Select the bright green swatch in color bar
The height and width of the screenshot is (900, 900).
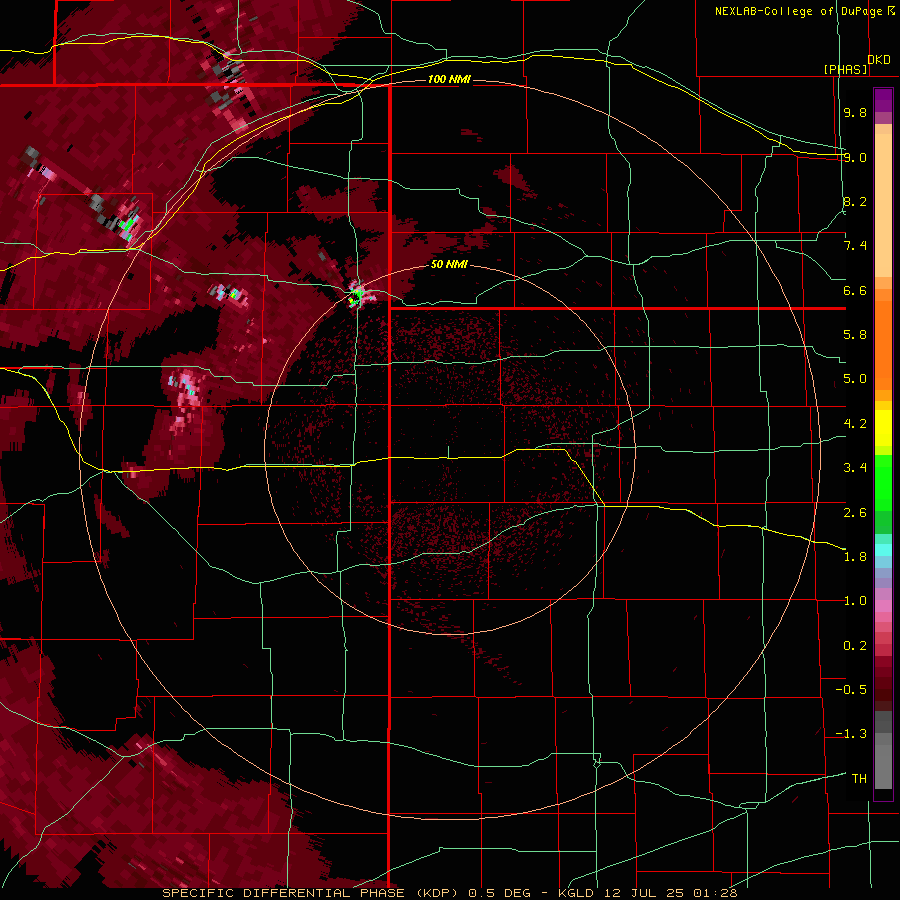(883, 482)
